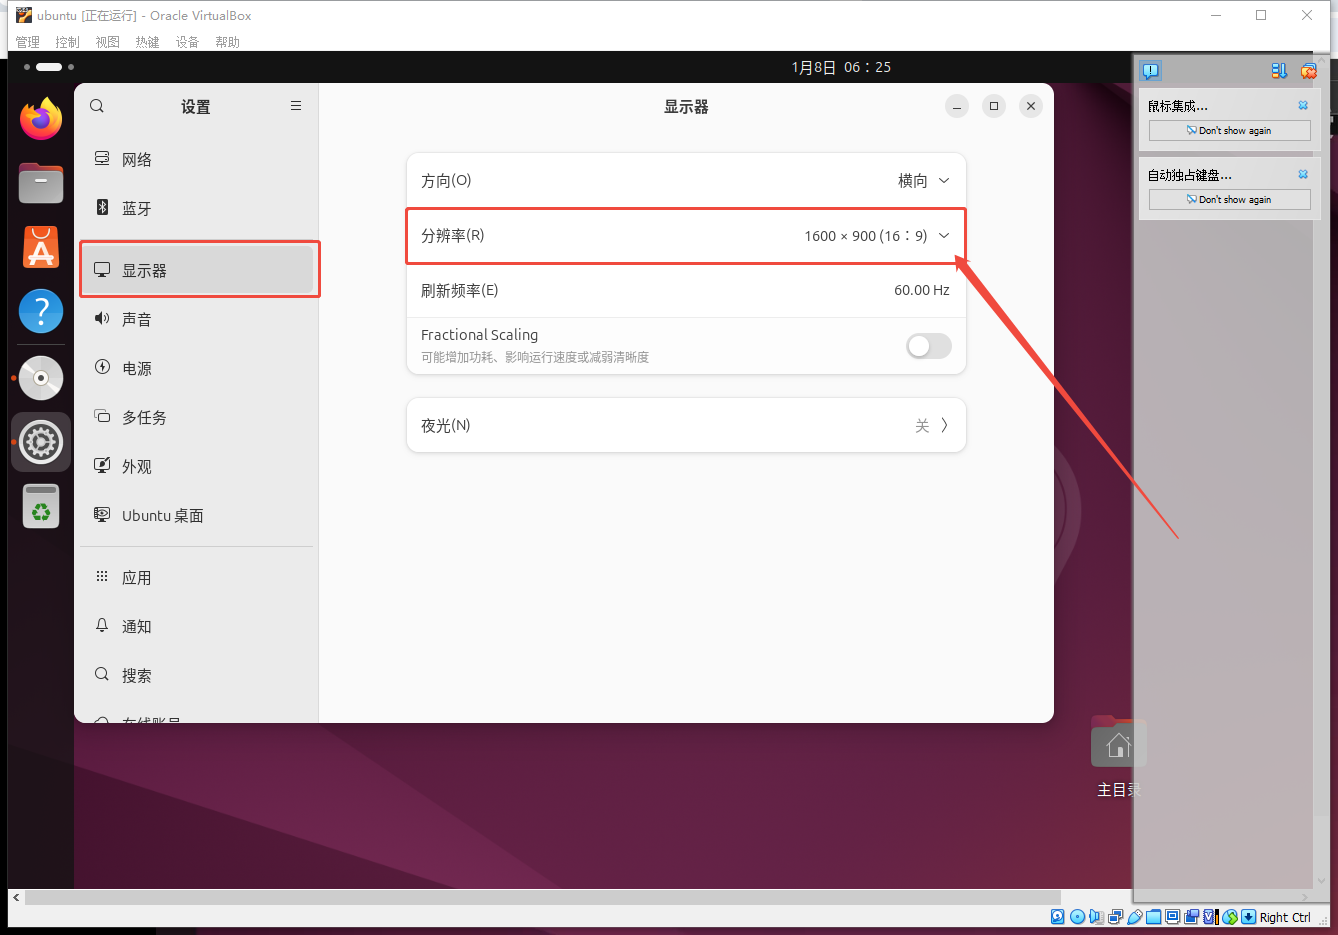Click the horizontal scrollbar of VM window
Screen dimensions: 1338x935
tap(540, 898)
